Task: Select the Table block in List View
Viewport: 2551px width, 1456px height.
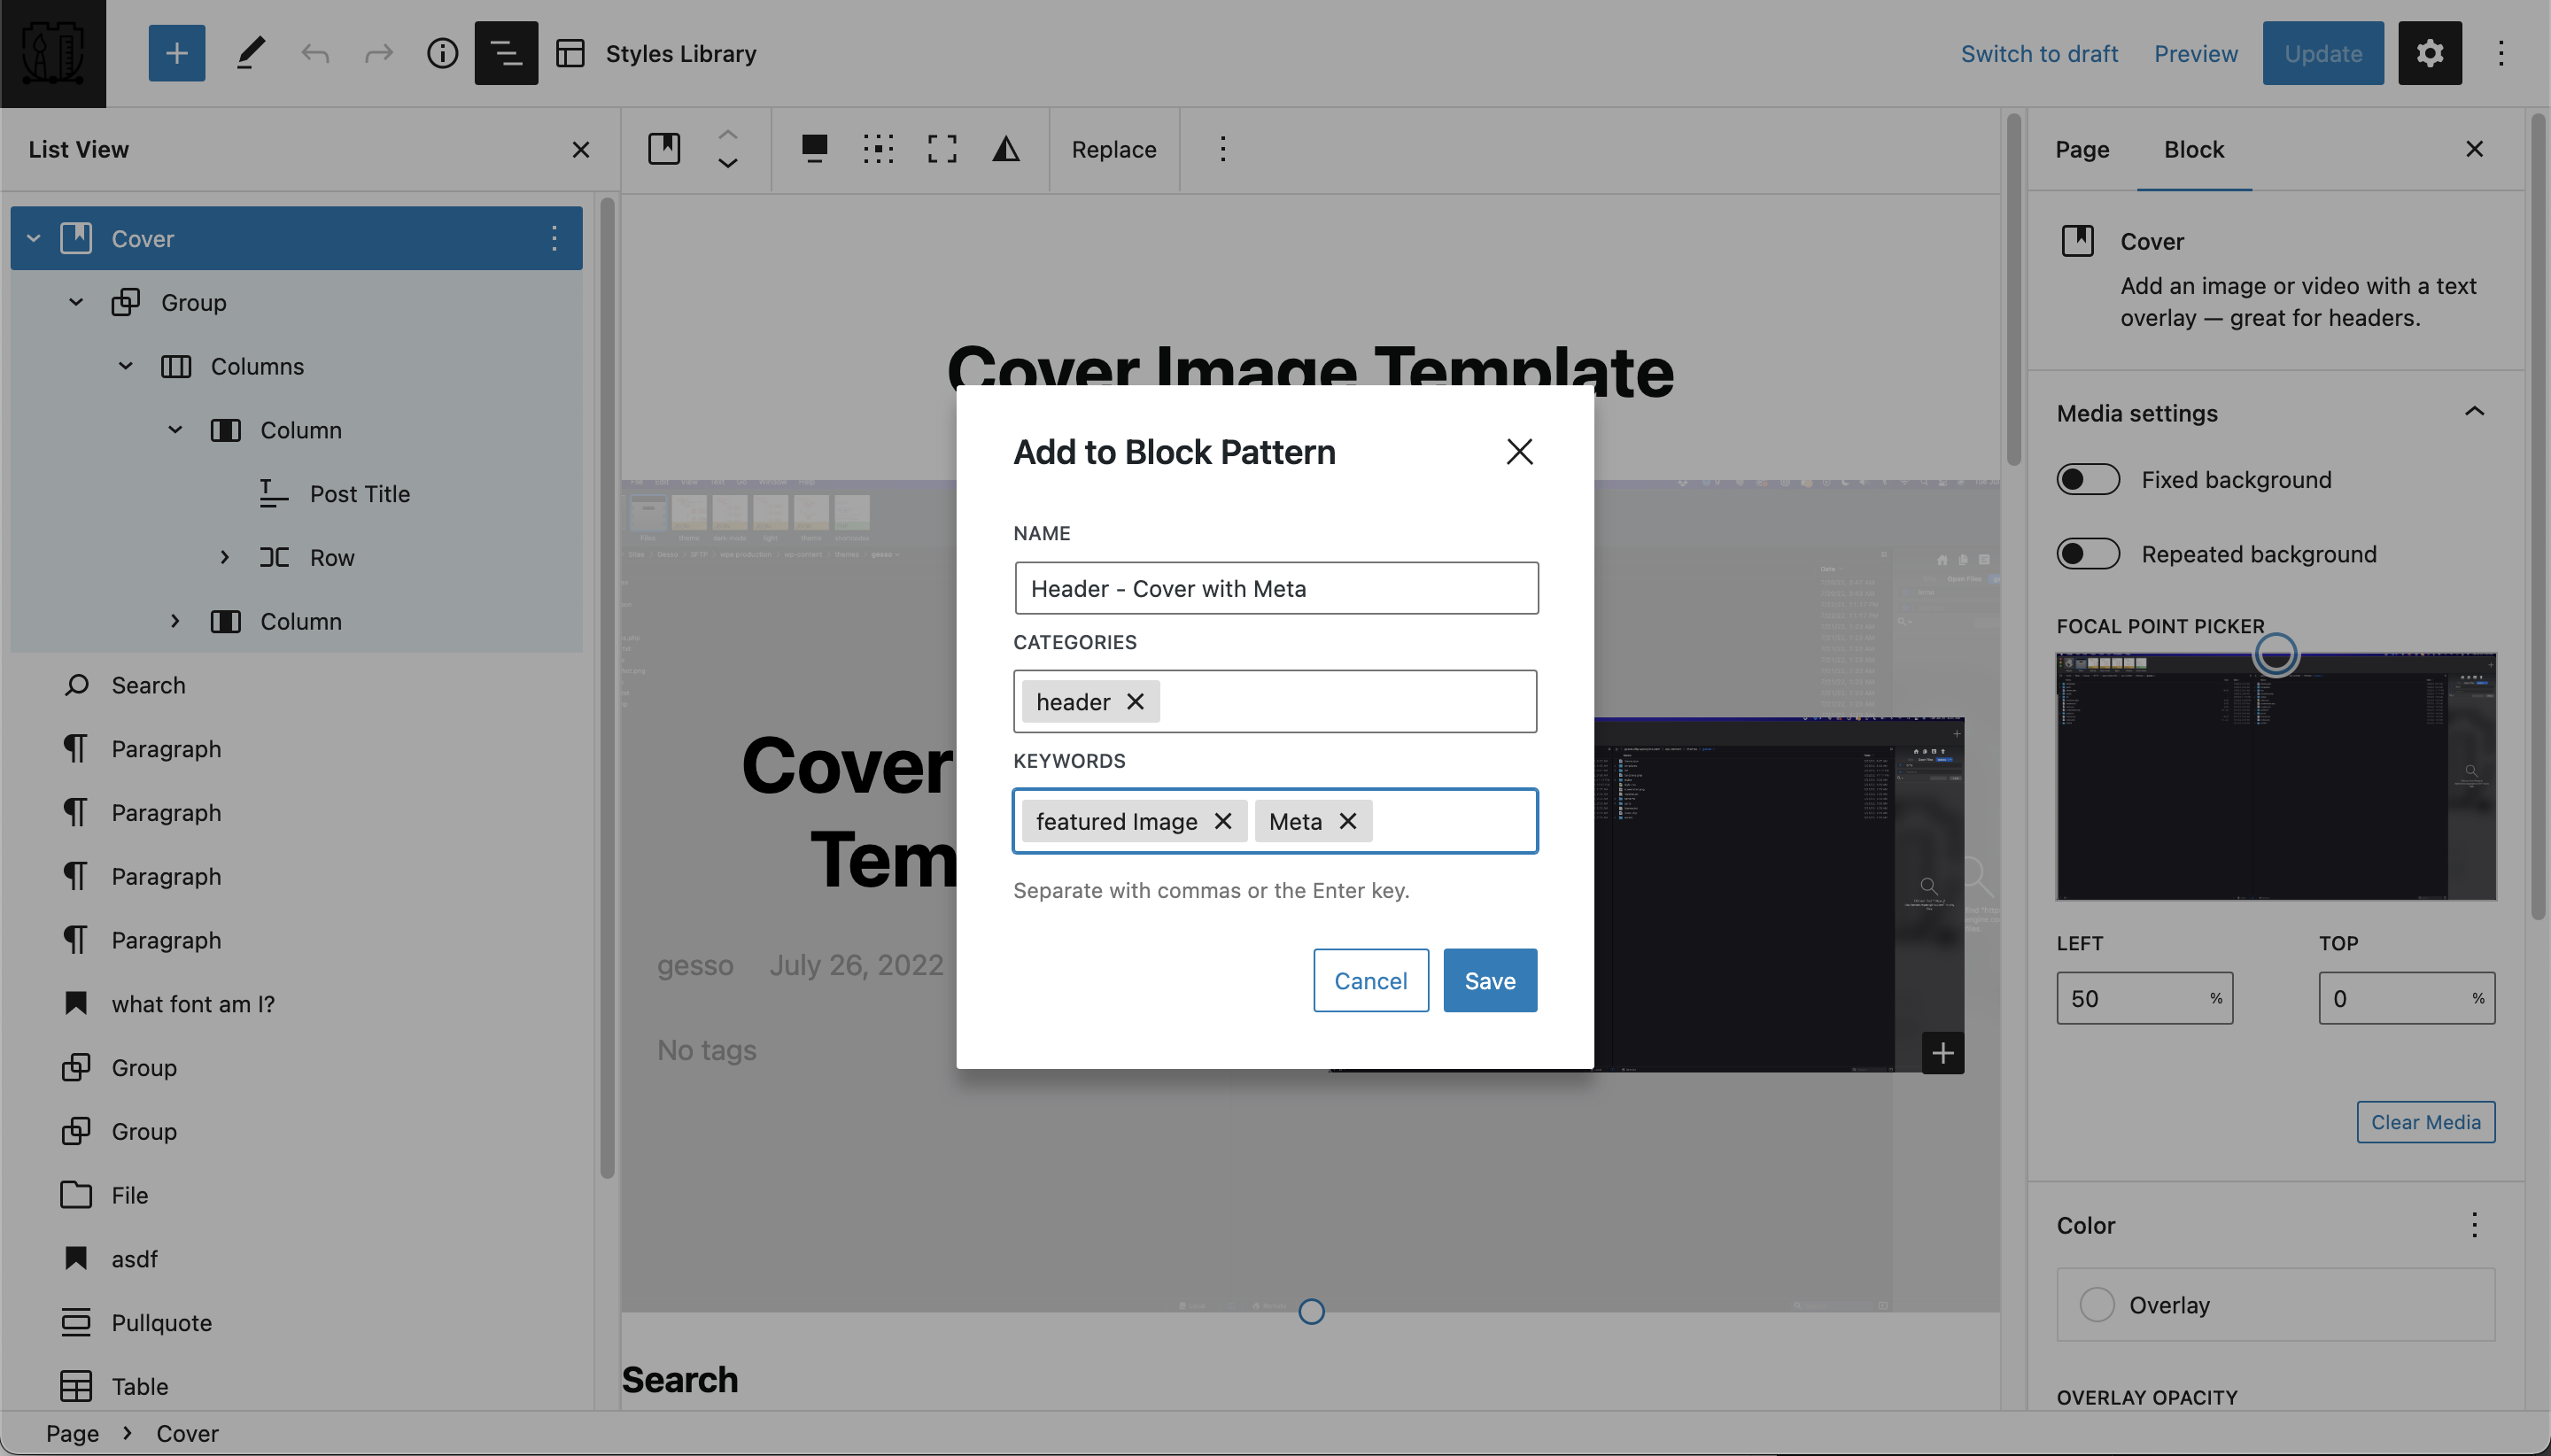Action: coord(139,1387)
